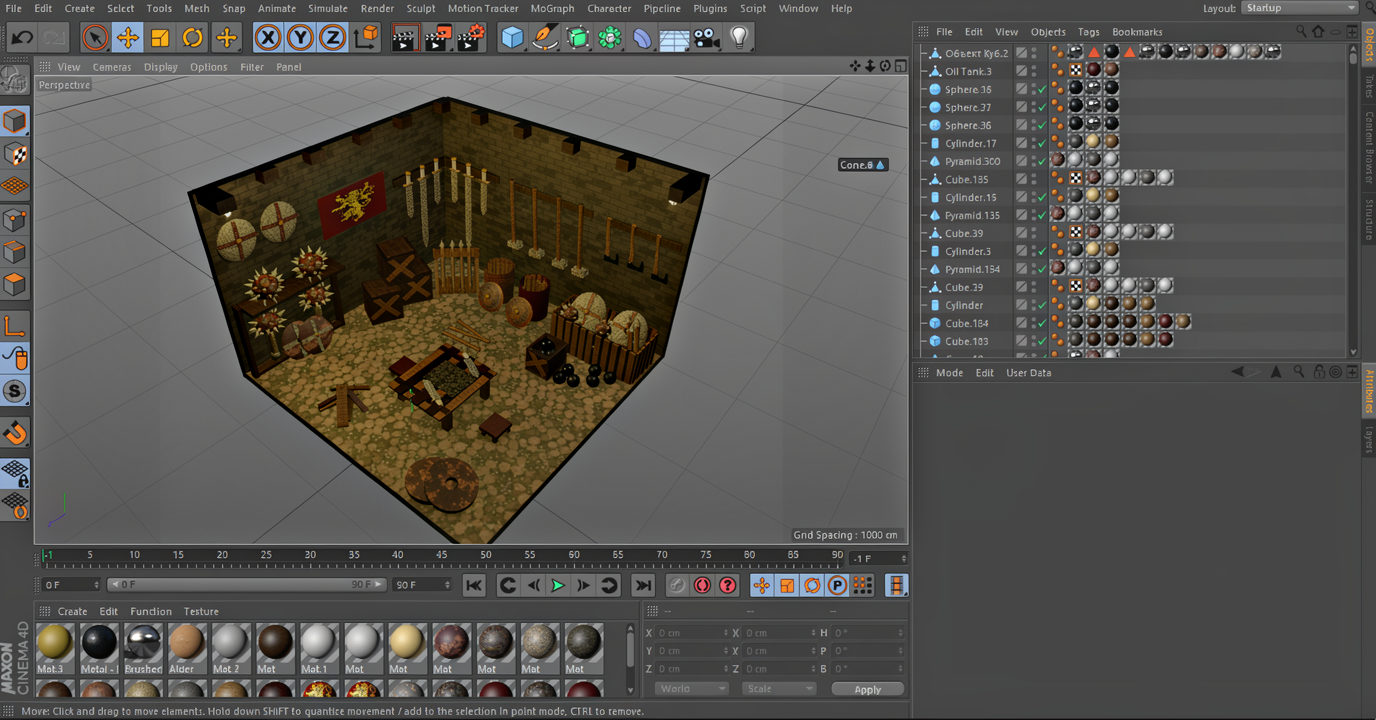Open the Character menu
Image resolution: width=1376 pixels, height=720 pixels.
609,8
